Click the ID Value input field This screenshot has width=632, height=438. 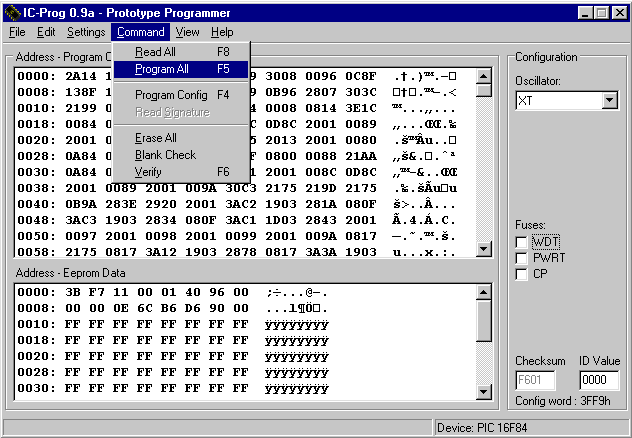coord(599,380)
